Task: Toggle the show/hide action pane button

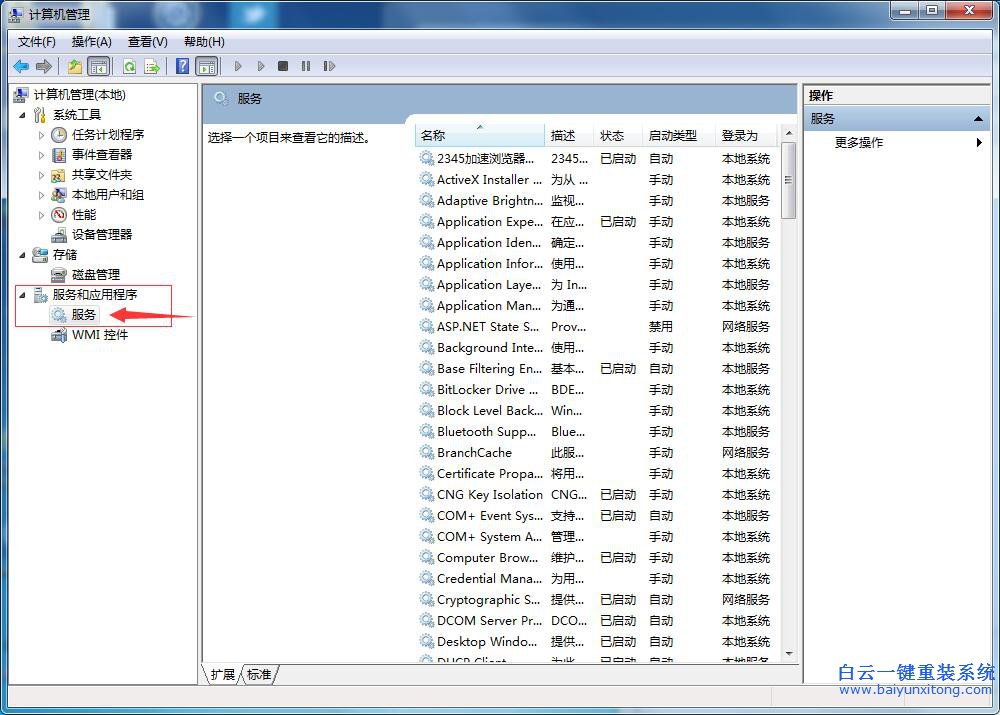Action: [206, 66]
